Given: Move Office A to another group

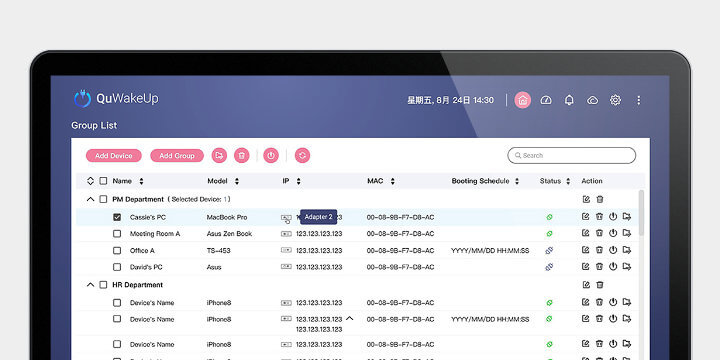Looking at the screenshot, I should click(x=627, y=250).
